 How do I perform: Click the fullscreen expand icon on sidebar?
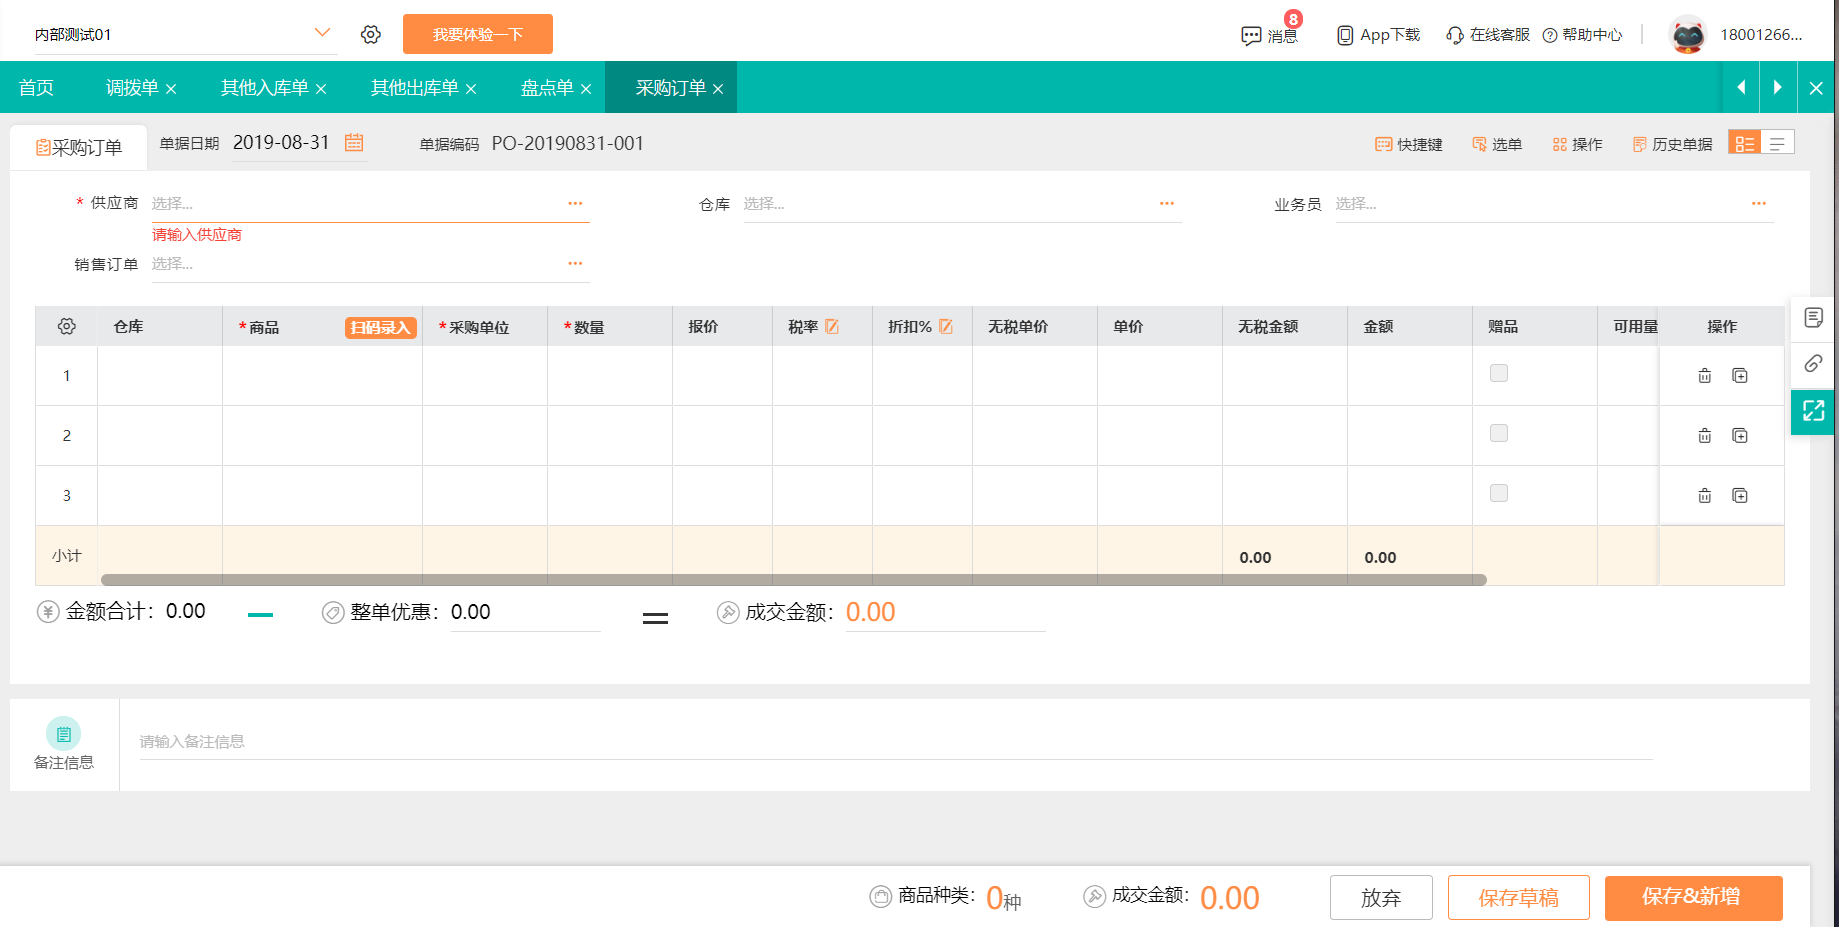click(x=1813, y=411)
